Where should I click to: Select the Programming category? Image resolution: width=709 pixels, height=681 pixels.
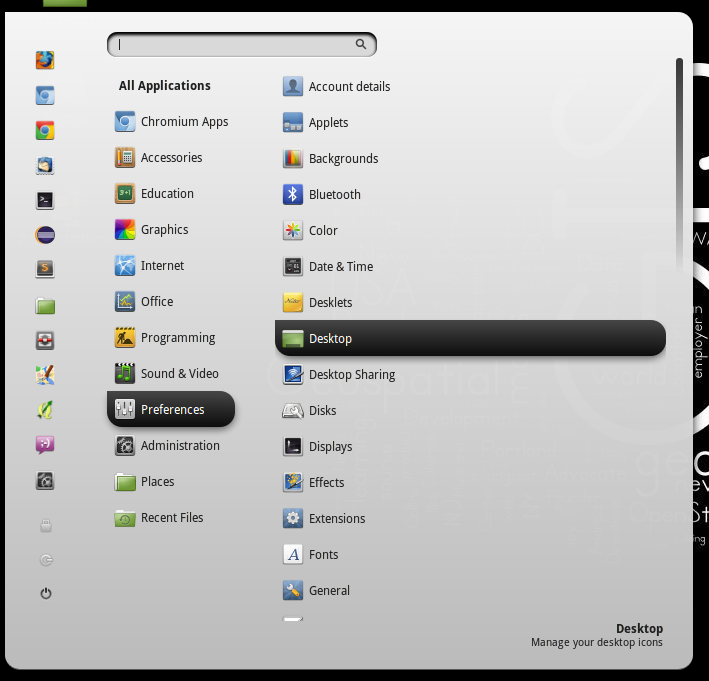(171, 337)
